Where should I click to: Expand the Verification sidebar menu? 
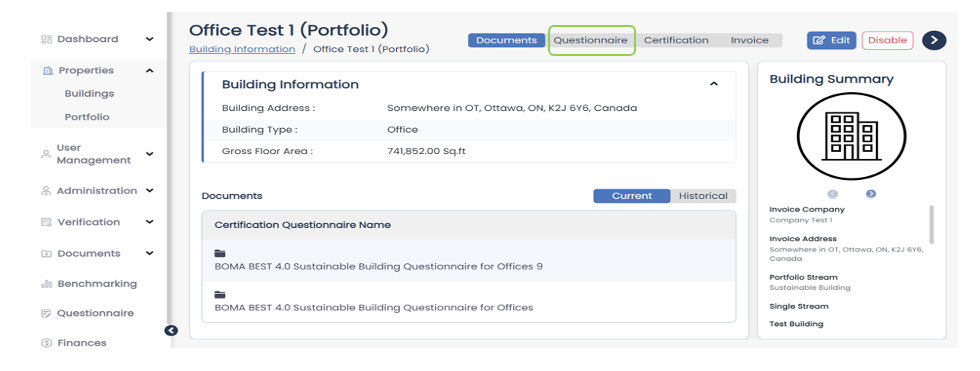(x=149, y=222)
